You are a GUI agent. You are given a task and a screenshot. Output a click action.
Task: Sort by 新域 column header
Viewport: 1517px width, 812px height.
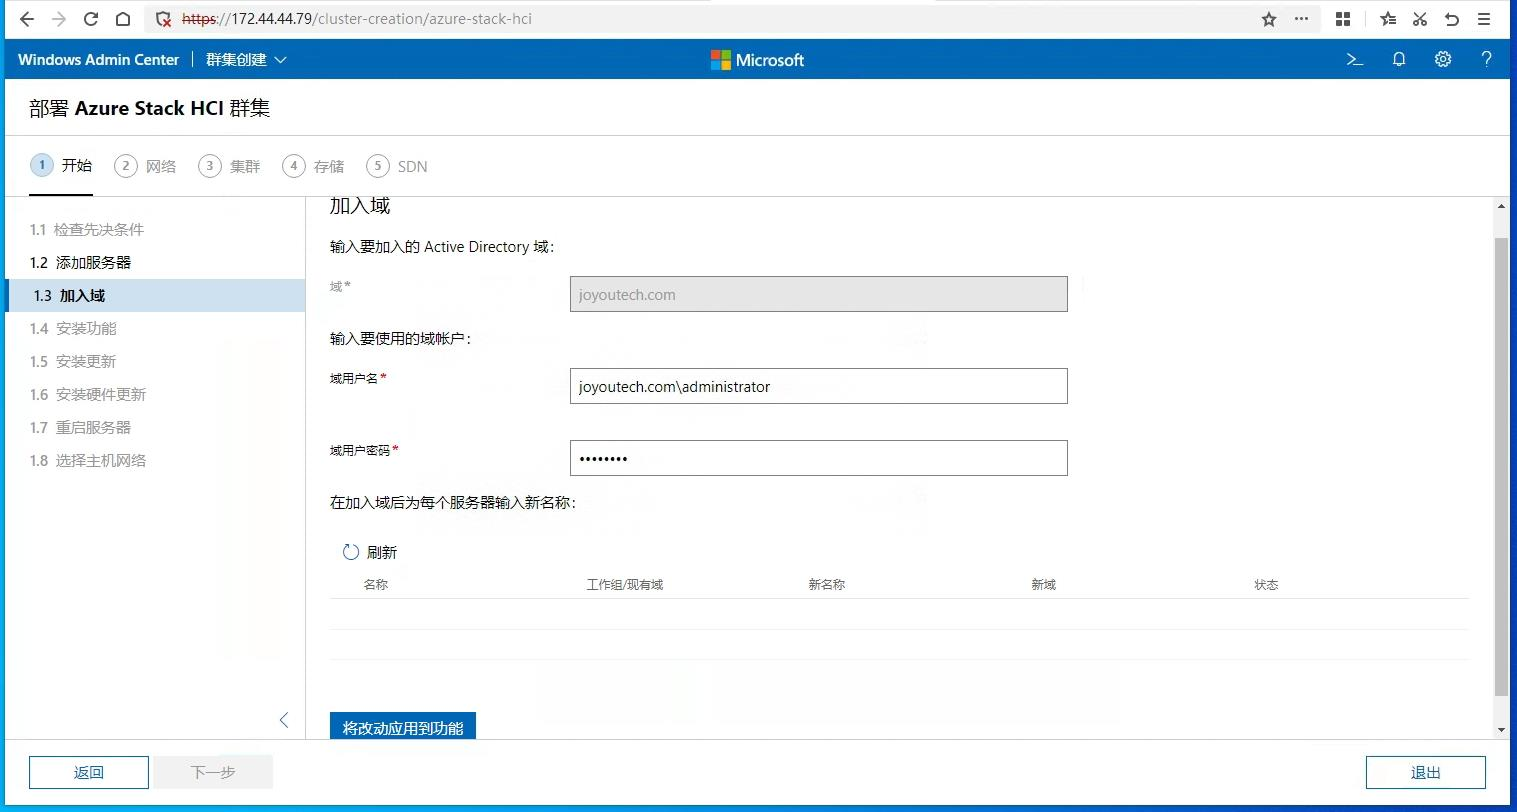tap(1044, 584)
